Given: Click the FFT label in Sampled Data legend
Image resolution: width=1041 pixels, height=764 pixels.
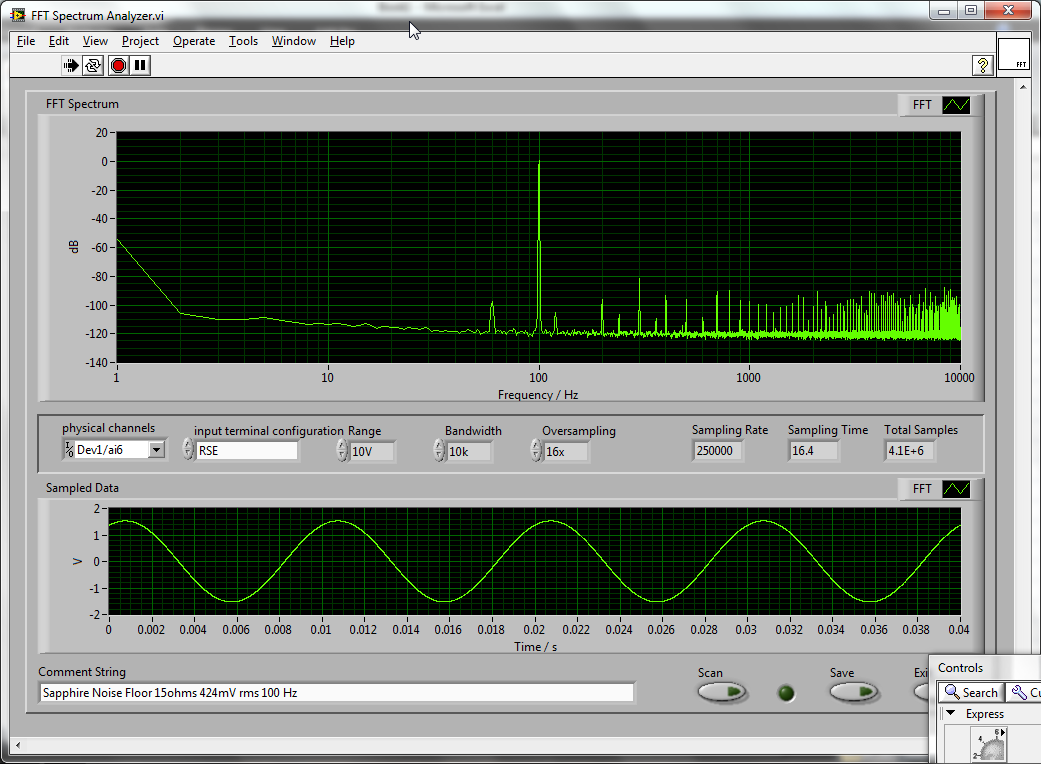Looking at the screenshot, I should pos(921,489).
